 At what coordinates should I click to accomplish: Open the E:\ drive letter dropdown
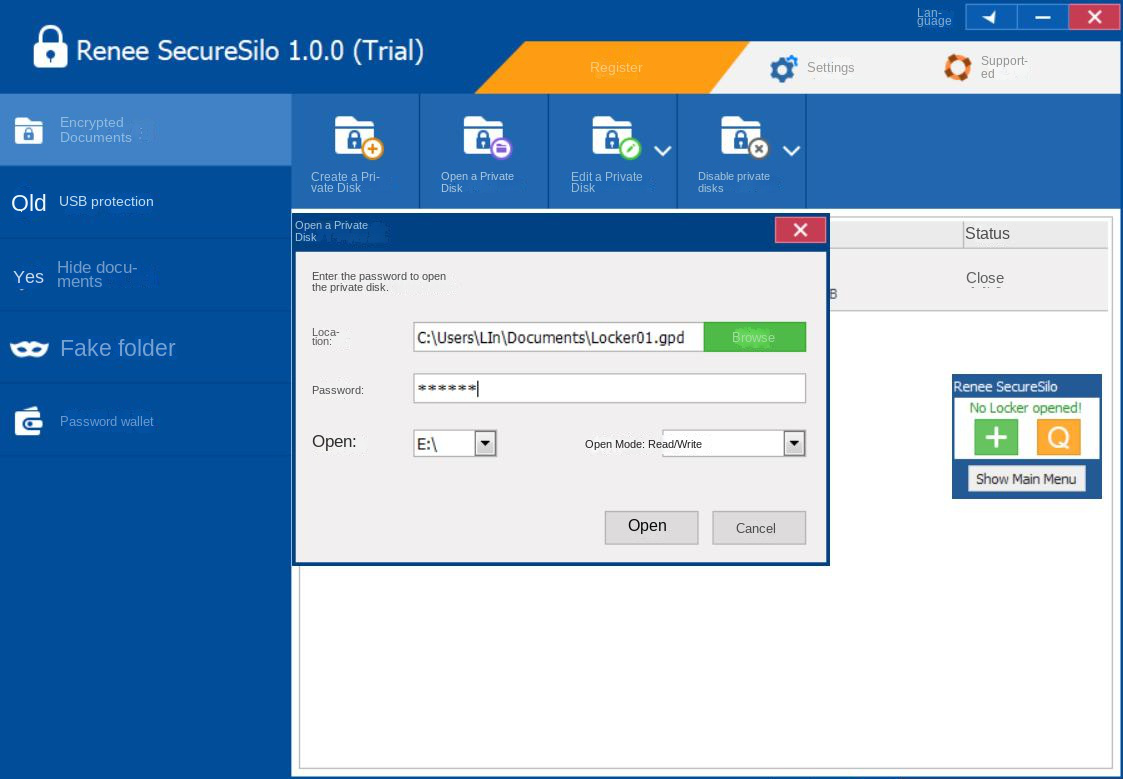[485, 443]
